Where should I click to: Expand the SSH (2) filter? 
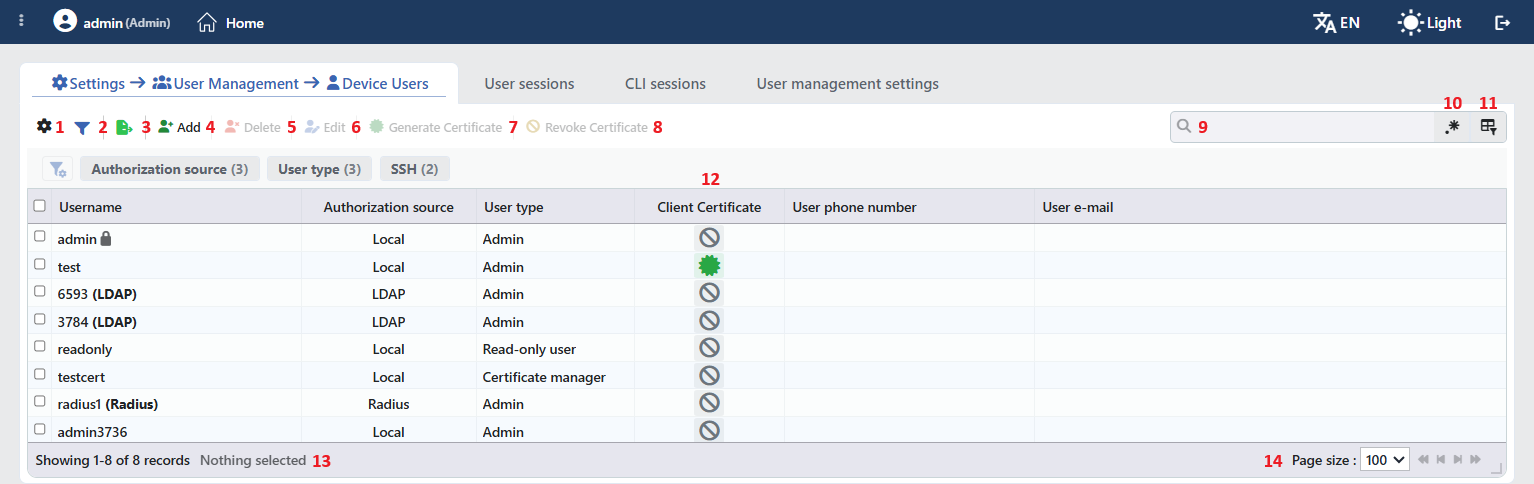pos(415,169)
